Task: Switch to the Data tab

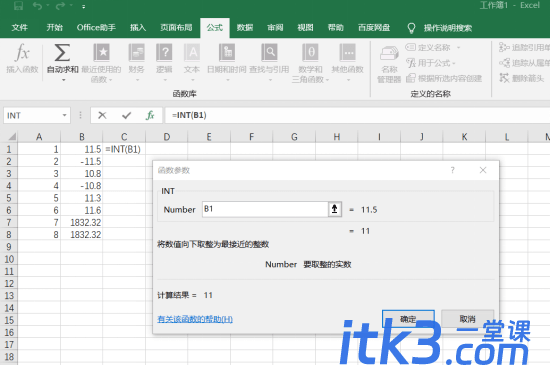Action: [x=245, y=28]
